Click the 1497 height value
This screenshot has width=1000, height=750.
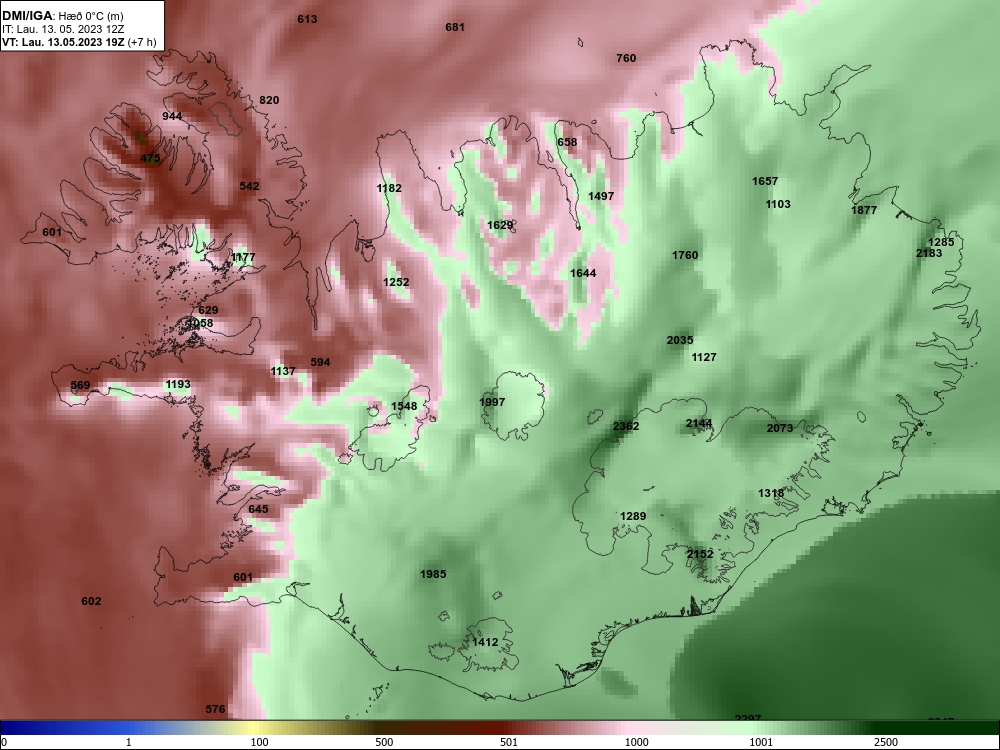coord(601,196)
